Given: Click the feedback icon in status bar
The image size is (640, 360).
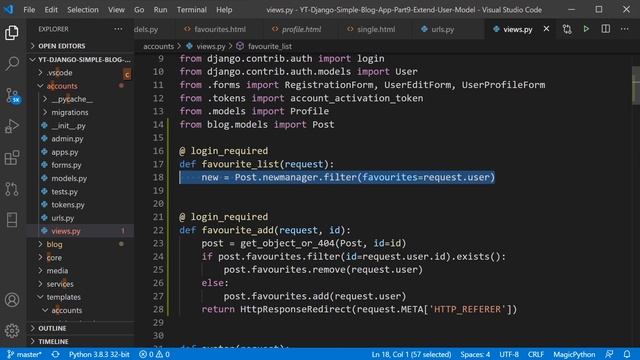Looking at the screenshot, I should (609, 354).
